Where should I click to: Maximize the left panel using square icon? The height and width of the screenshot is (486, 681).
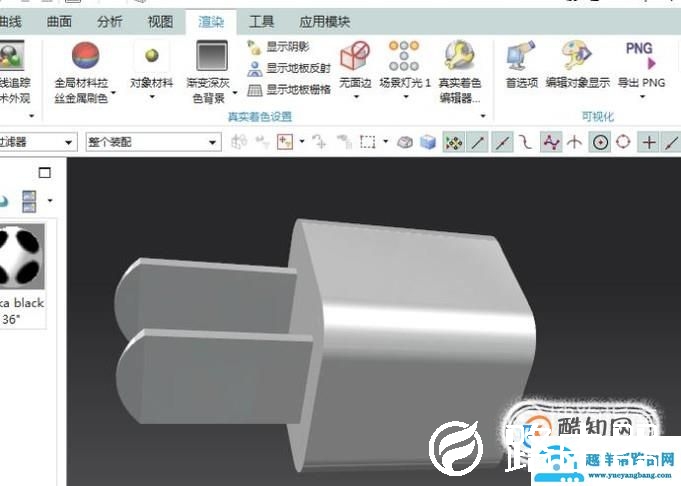click(44, 173)
